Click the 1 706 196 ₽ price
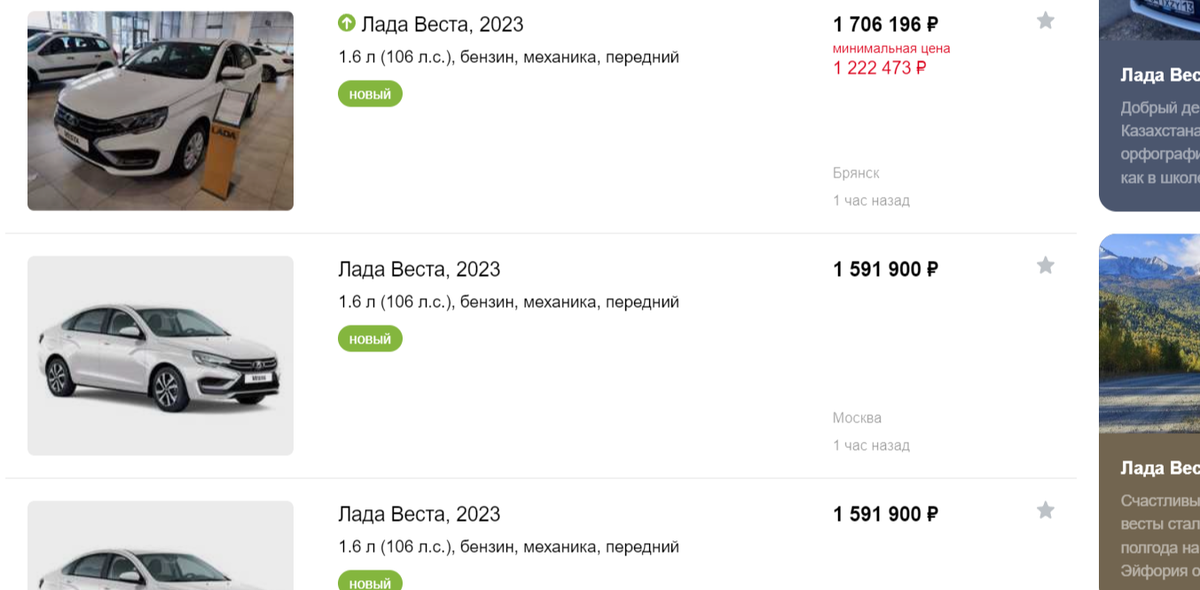The height and width of the screenshot is (590, 1200). (x=885, y=24)
